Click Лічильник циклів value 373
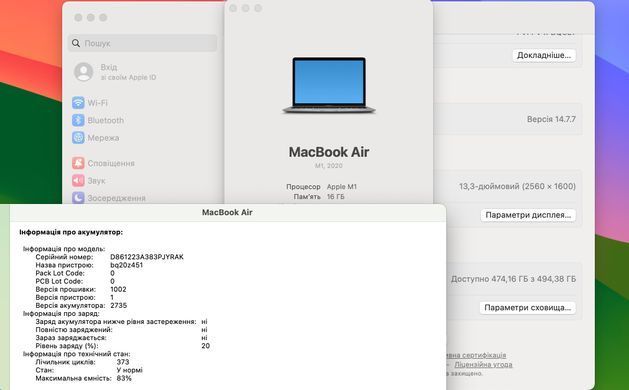 pyautogui.click(x=123, y=362)
